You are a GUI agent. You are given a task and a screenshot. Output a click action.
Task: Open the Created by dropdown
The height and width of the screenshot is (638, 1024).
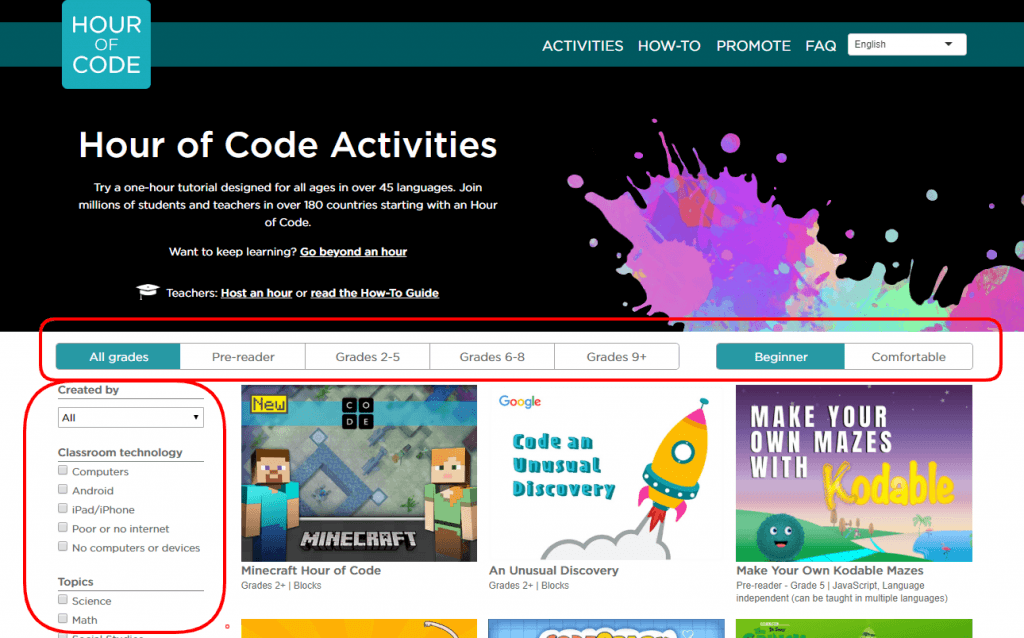[131, 417]
